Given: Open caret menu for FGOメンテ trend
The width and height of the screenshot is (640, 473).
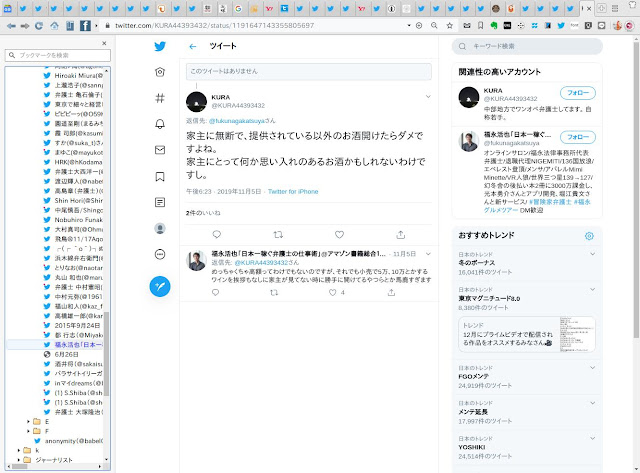Looking at the screenshot, I should (592, 368).
